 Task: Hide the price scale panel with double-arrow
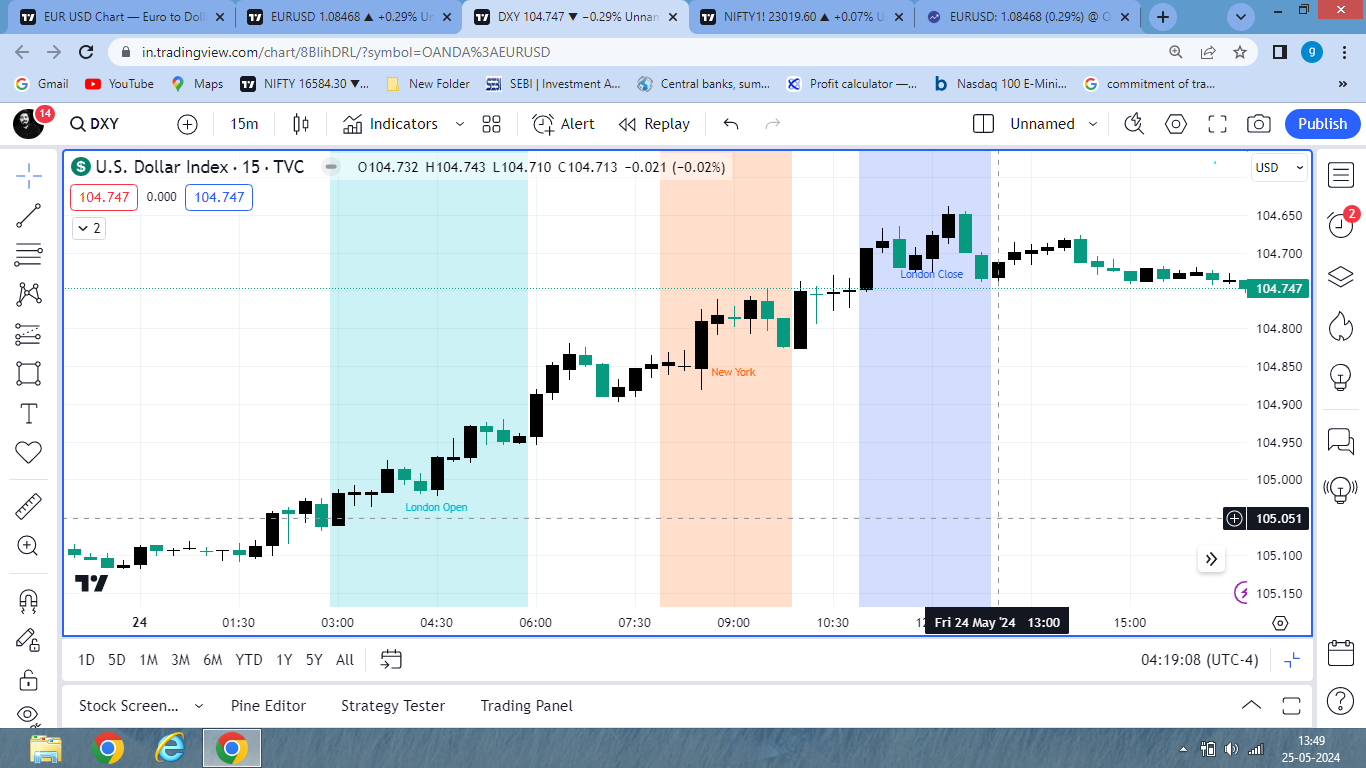click(1211, 559)
